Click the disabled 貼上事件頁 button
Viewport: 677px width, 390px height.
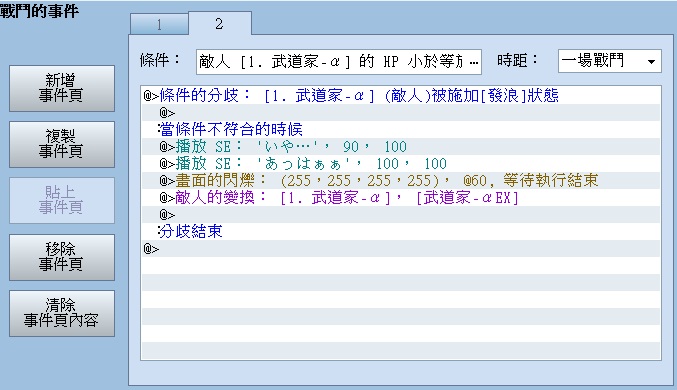[62, 200]
